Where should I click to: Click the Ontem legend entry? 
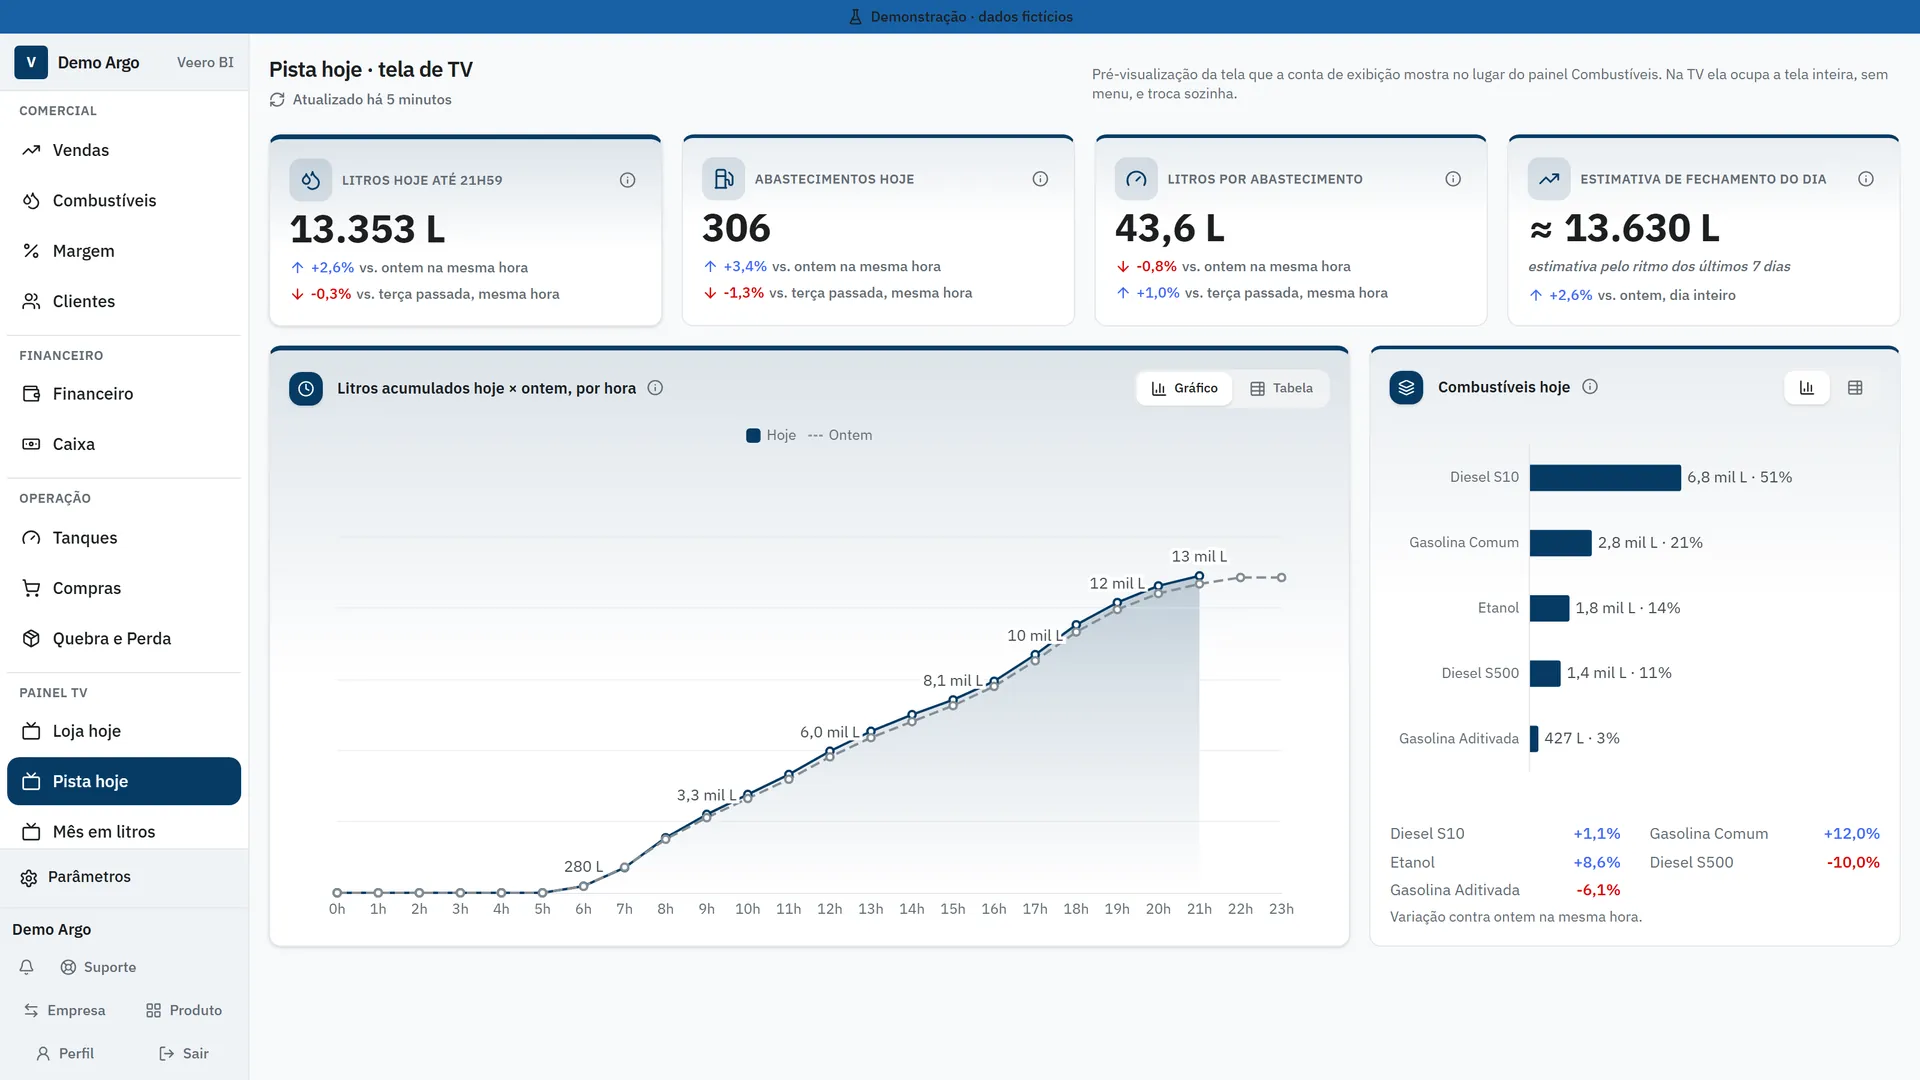[840, 435]
